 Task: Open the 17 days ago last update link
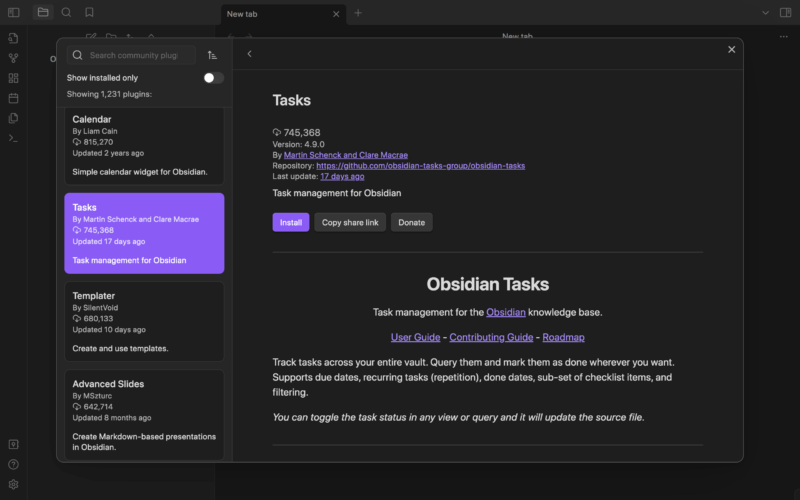click(x=342, y=177)
